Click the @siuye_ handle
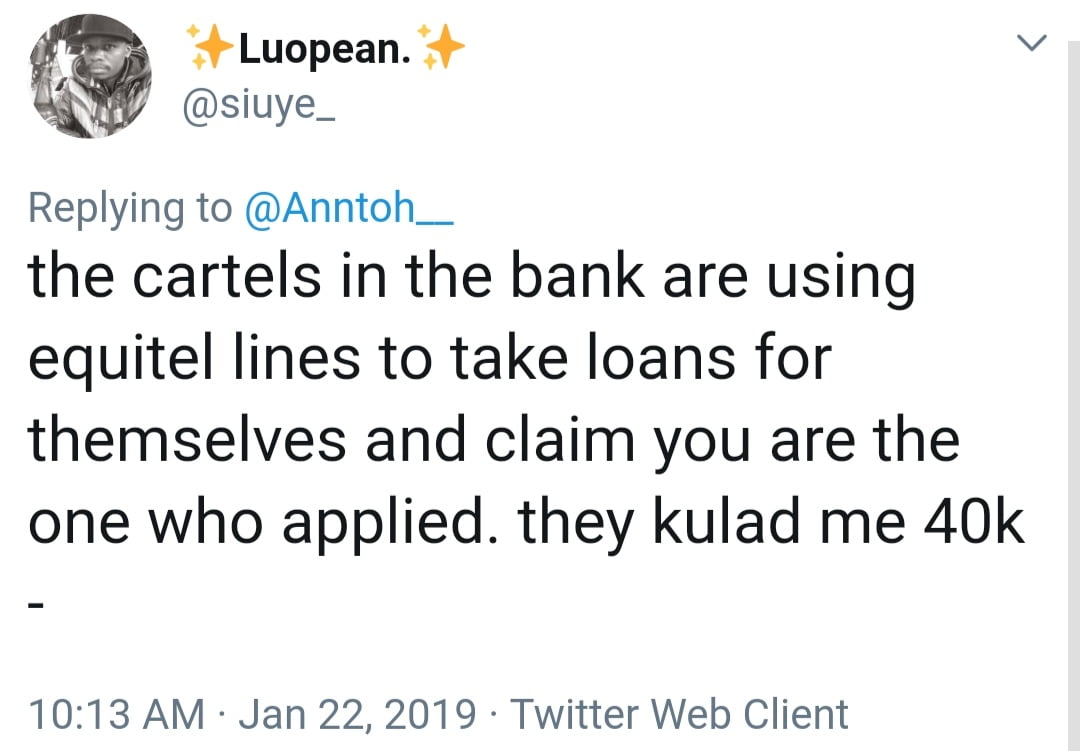Viewport: 1080px width, 751px height. click(258, 103)
